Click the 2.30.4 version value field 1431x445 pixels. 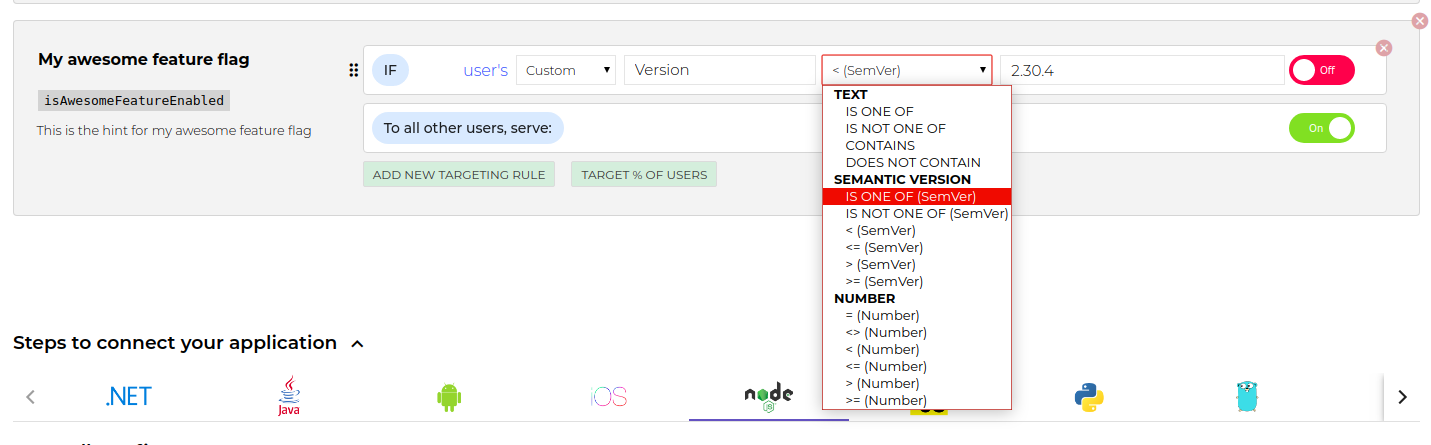(1141, 70)
